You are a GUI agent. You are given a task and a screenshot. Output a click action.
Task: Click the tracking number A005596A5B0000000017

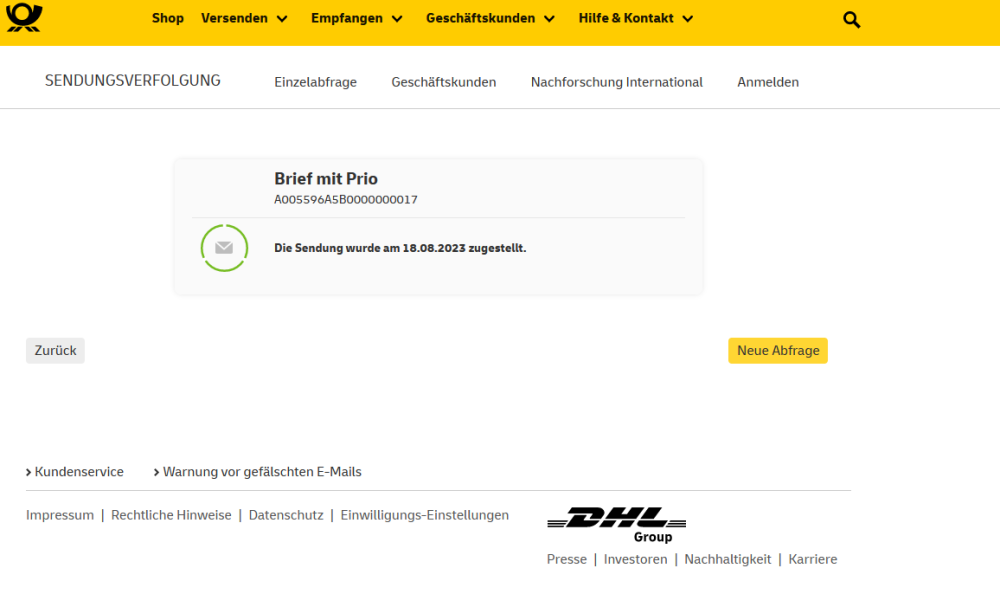coord(346,200)
